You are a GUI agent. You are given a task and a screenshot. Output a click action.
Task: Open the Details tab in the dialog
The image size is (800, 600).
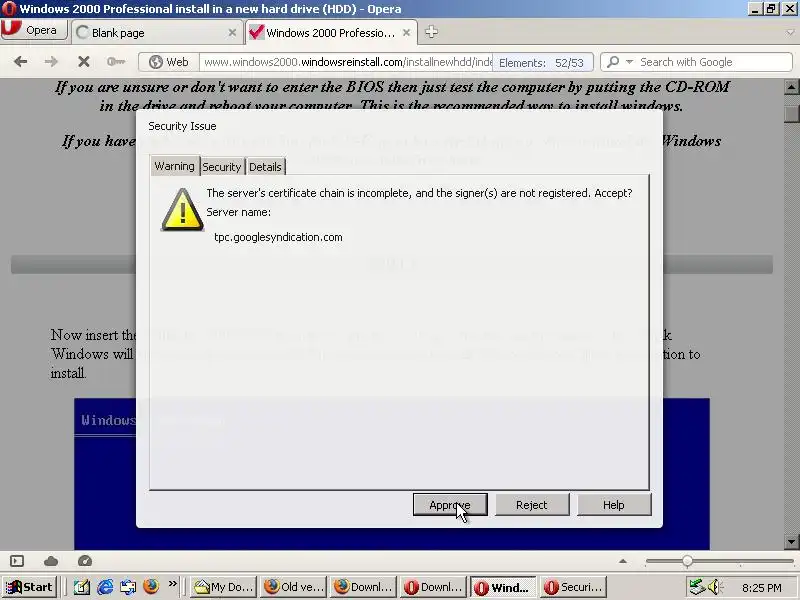click(x=265, y=167)
